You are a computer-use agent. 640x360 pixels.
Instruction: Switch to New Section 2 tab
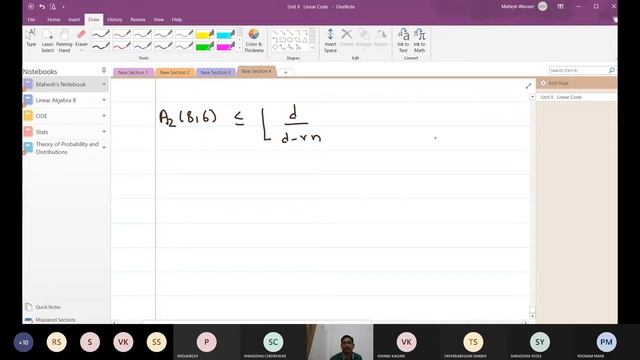click(175, 72)
